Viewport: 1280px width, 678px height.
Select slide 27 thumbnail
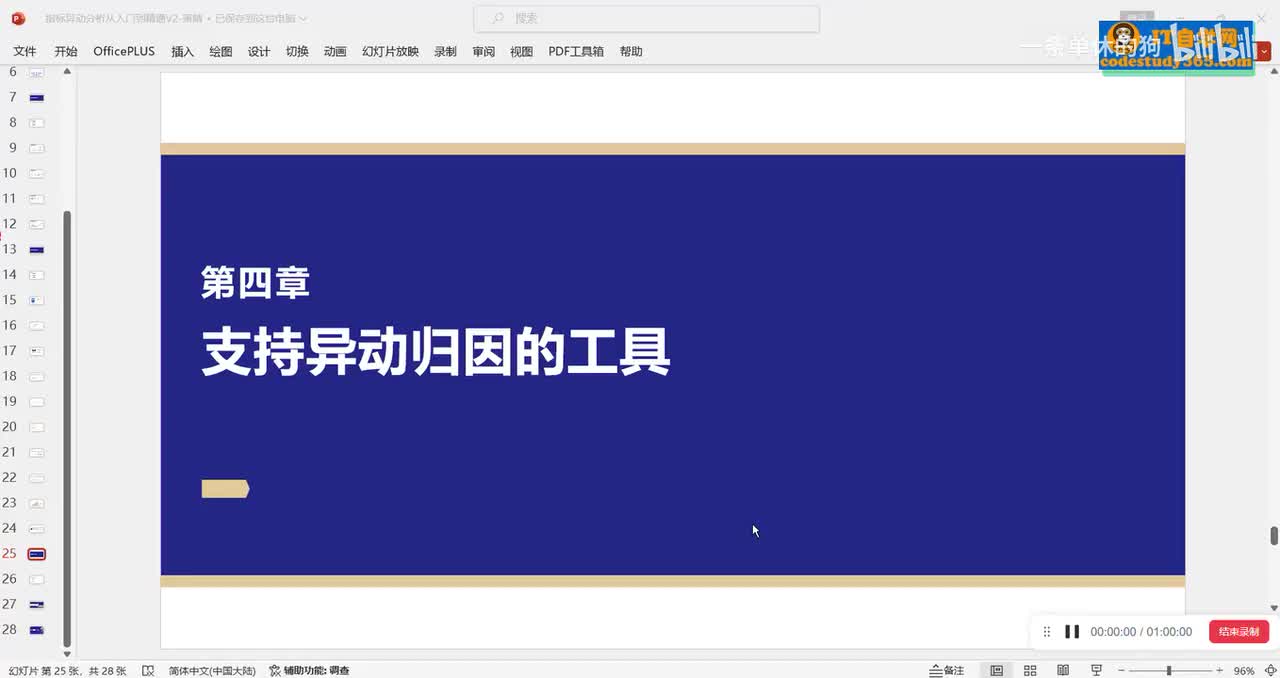click(x=36, y=604)
